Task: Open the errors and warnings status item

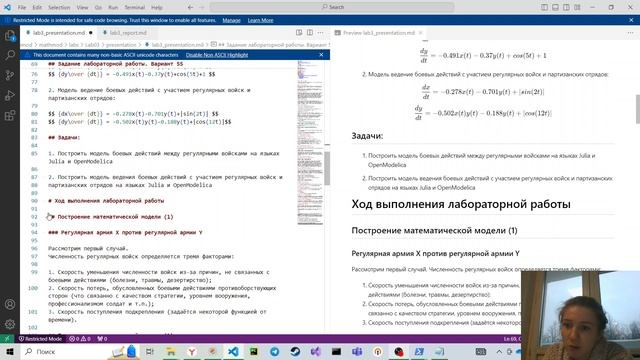Action: (x=80, y=339)
